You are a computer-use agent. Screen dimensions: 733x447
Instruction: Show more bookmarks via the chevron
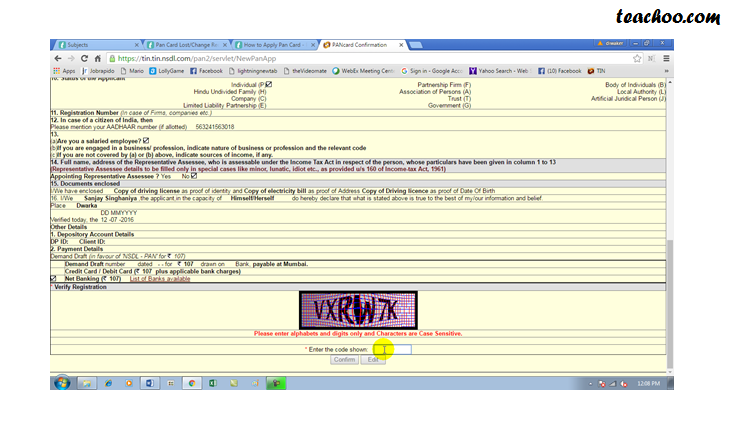tap(666, 71)
